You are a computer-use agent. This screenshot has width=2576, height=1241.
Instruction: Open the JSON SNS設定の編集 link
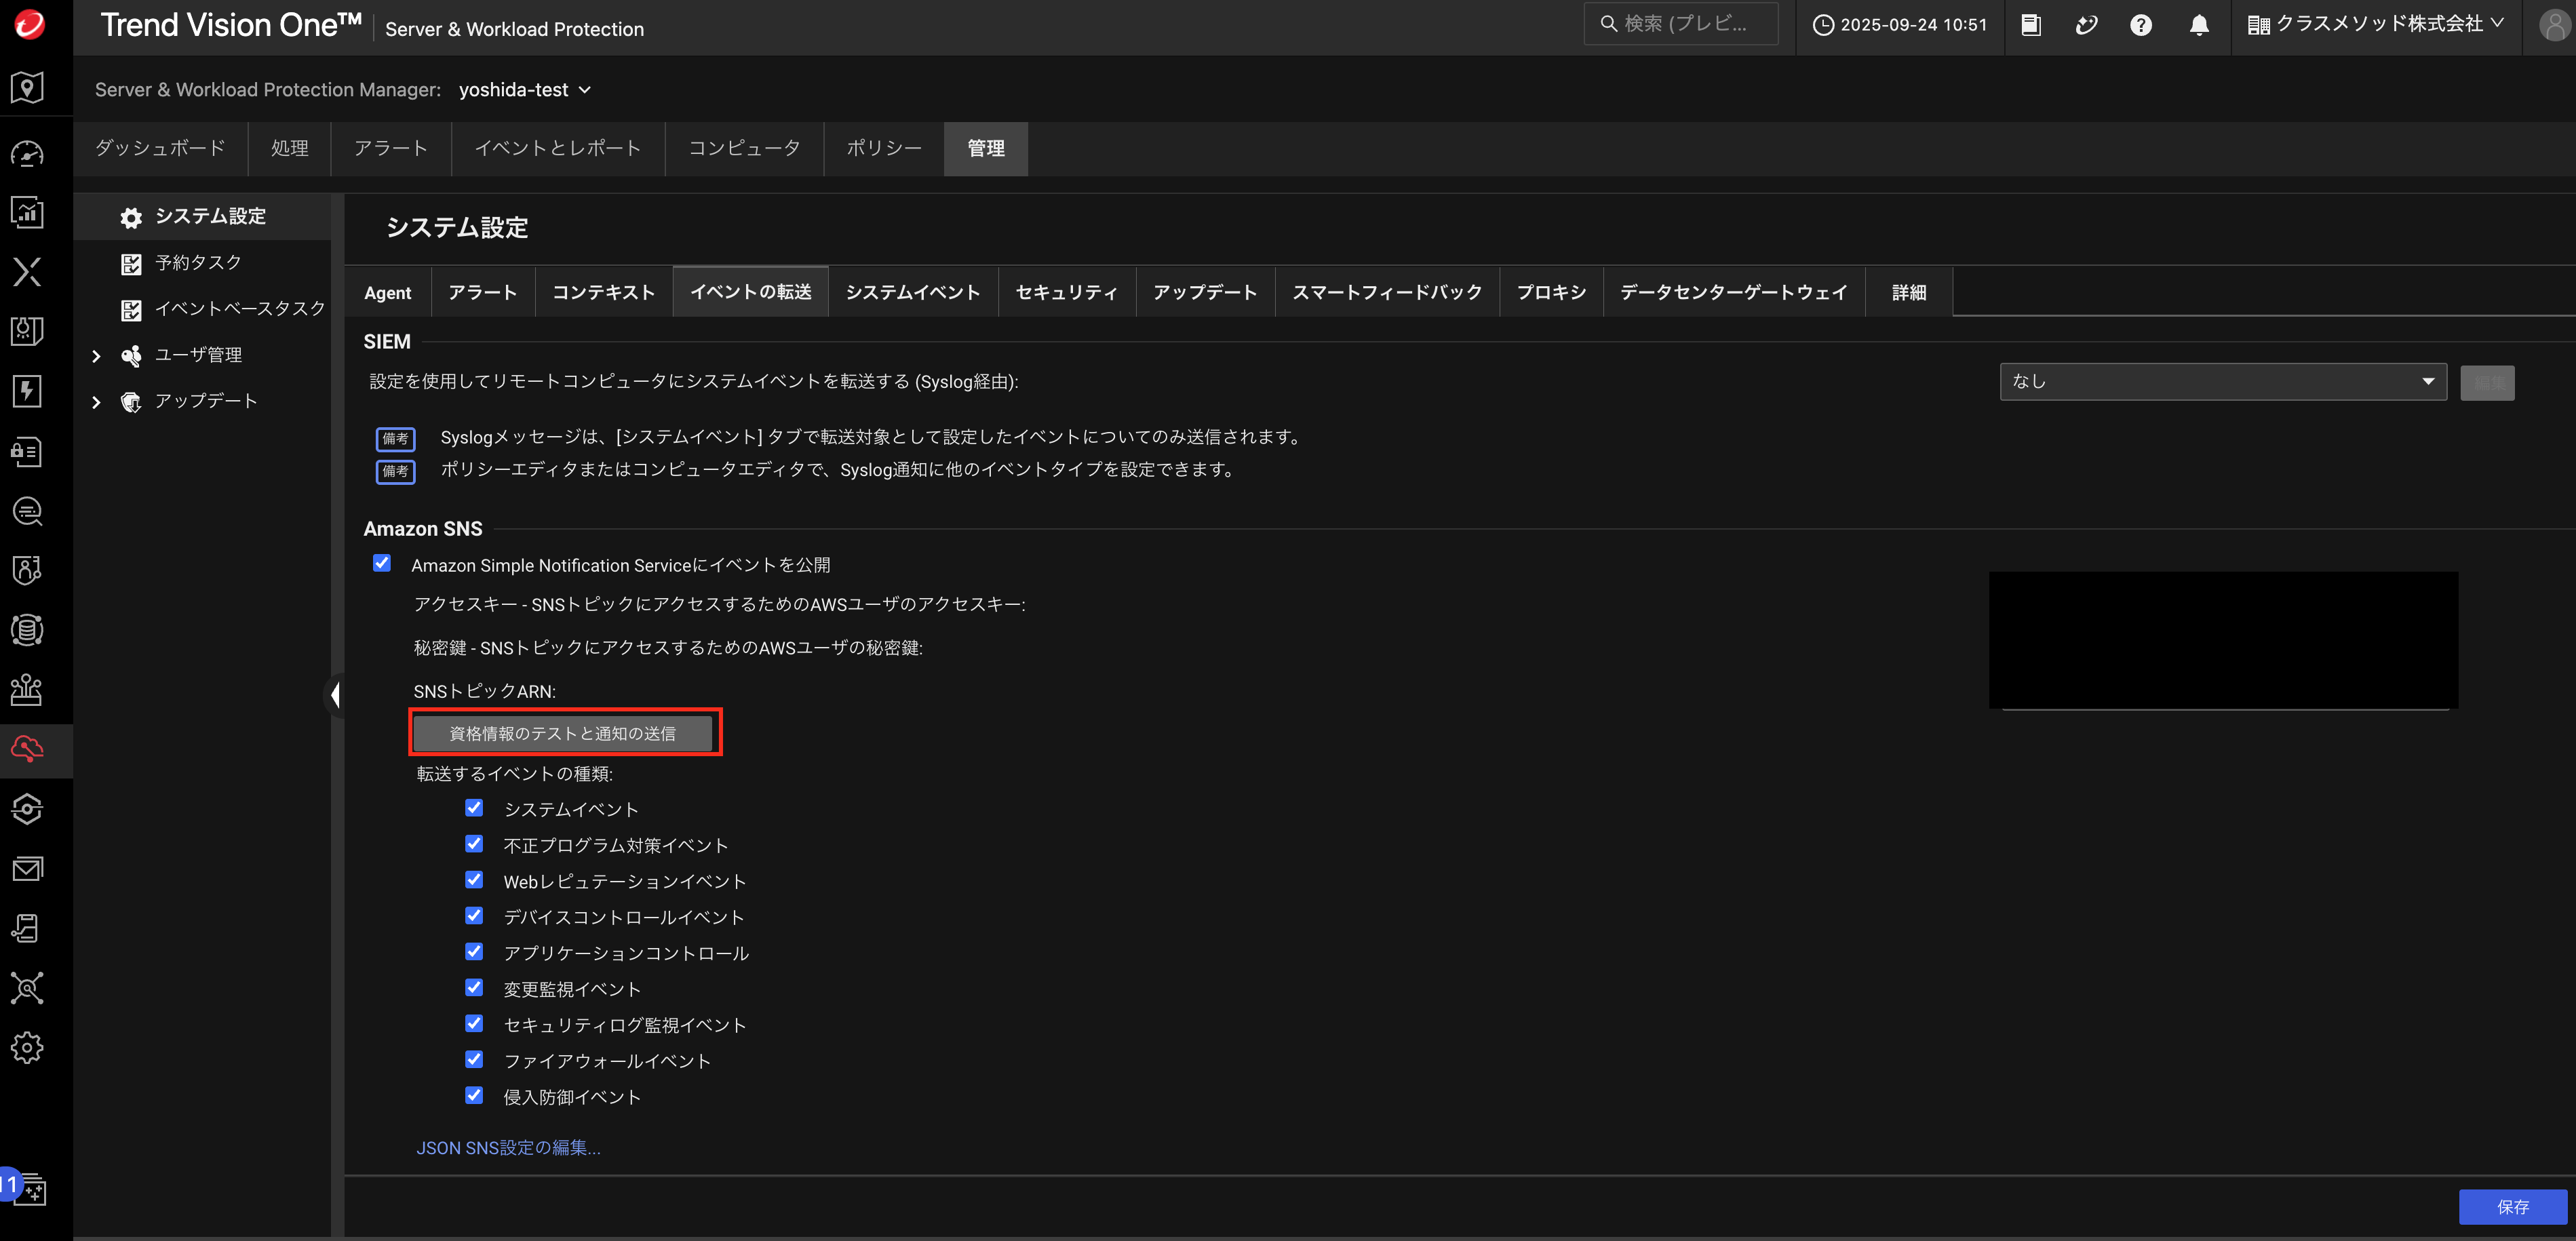(x=508, y=1148)
